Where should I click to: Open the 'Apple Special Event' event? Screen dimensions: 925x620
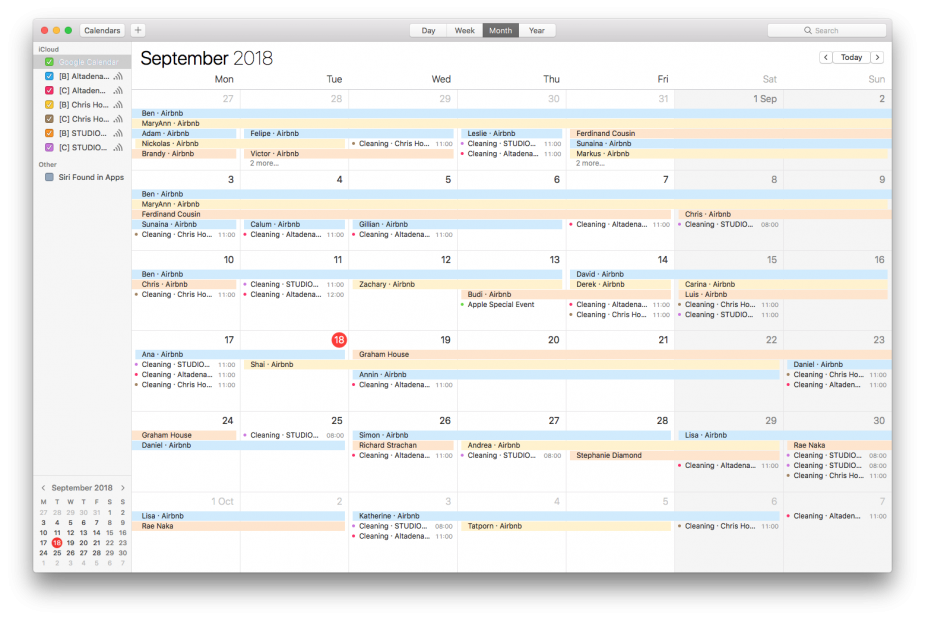click(x=500, y=304)
